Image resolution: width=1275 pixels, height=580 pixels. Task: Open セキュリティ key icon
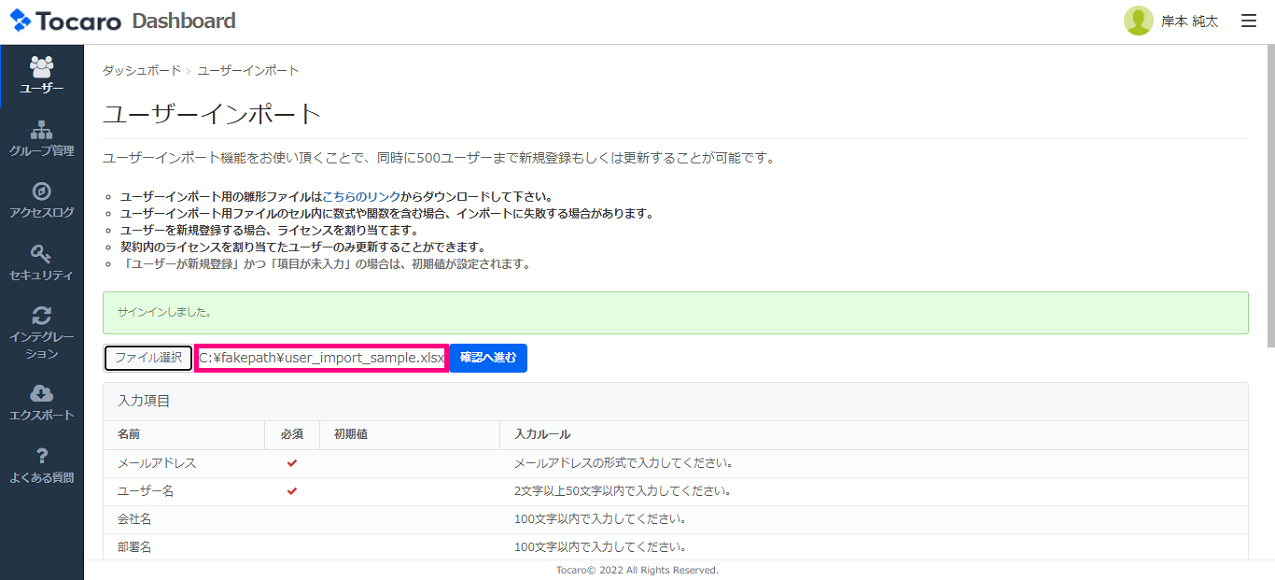click(42, 254)
